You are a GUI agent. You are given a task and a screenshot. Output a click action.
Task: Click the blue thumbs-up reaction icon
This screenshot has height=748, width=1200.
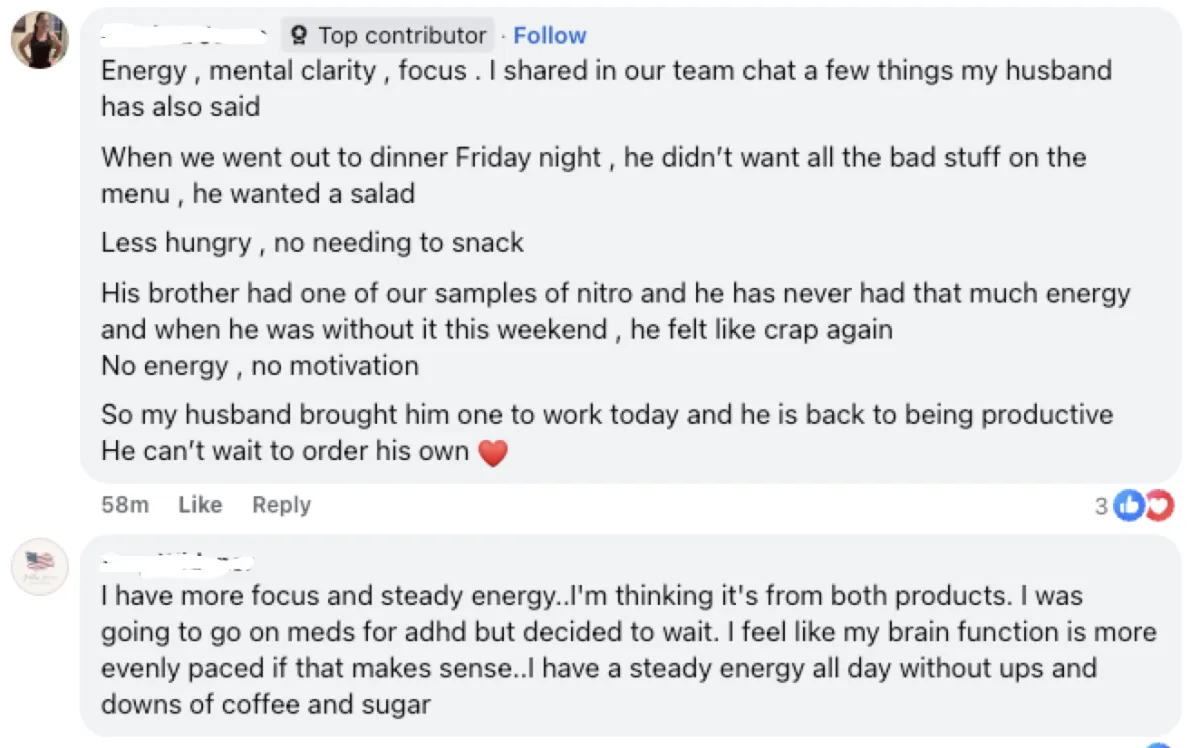pos(1127,506)
